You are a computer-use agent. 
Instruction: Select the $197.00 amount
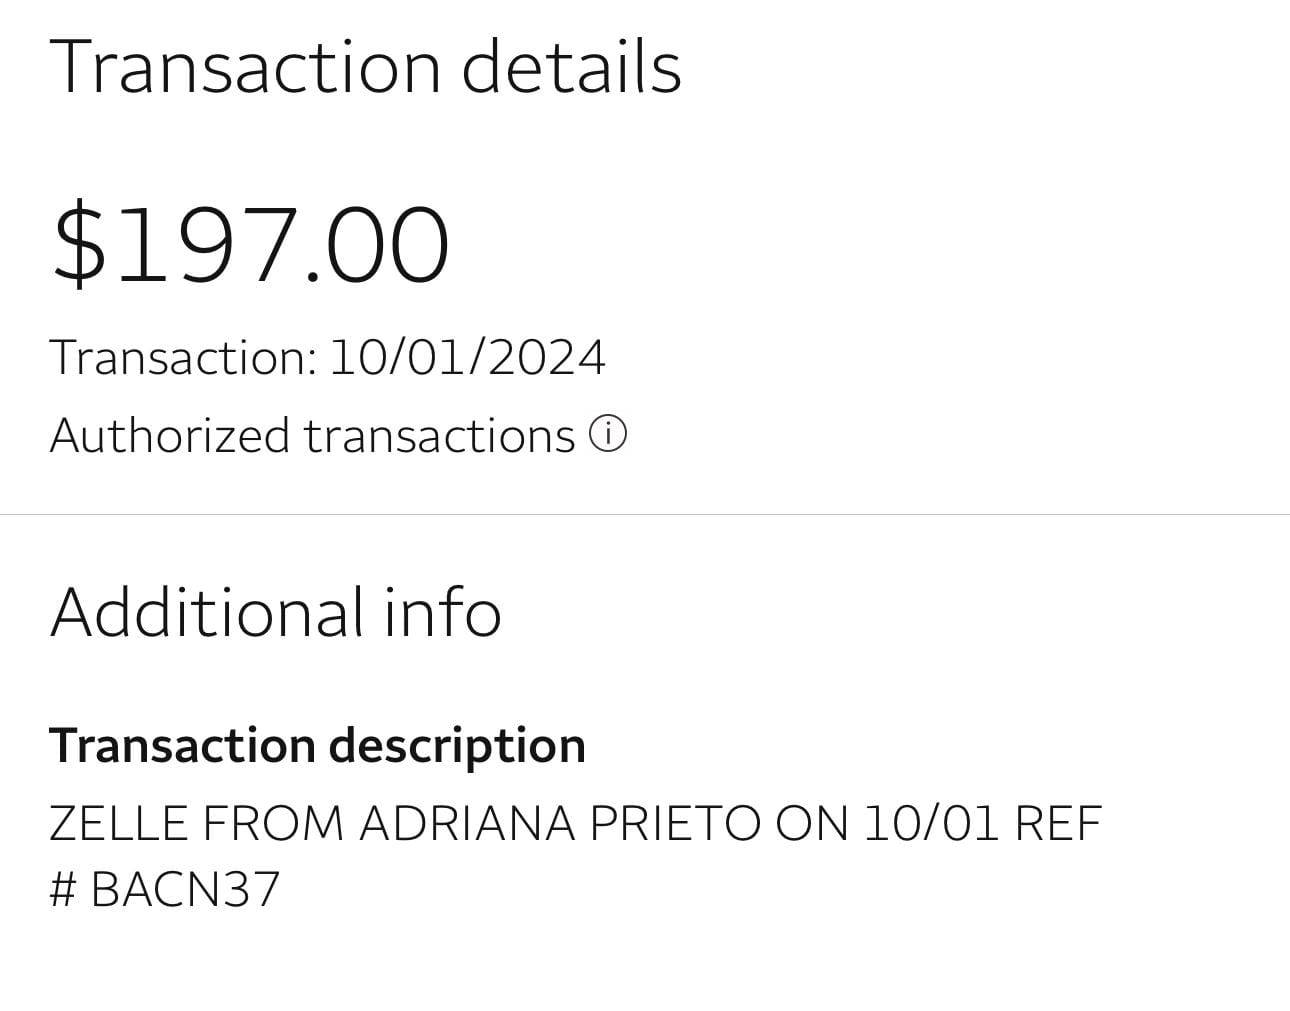click(251, 245)
